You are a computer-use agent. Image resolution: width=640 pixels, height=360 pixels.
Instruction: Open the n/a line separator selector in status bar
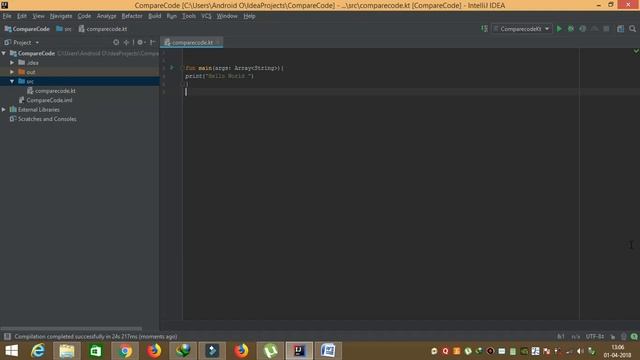click(576, 336)
